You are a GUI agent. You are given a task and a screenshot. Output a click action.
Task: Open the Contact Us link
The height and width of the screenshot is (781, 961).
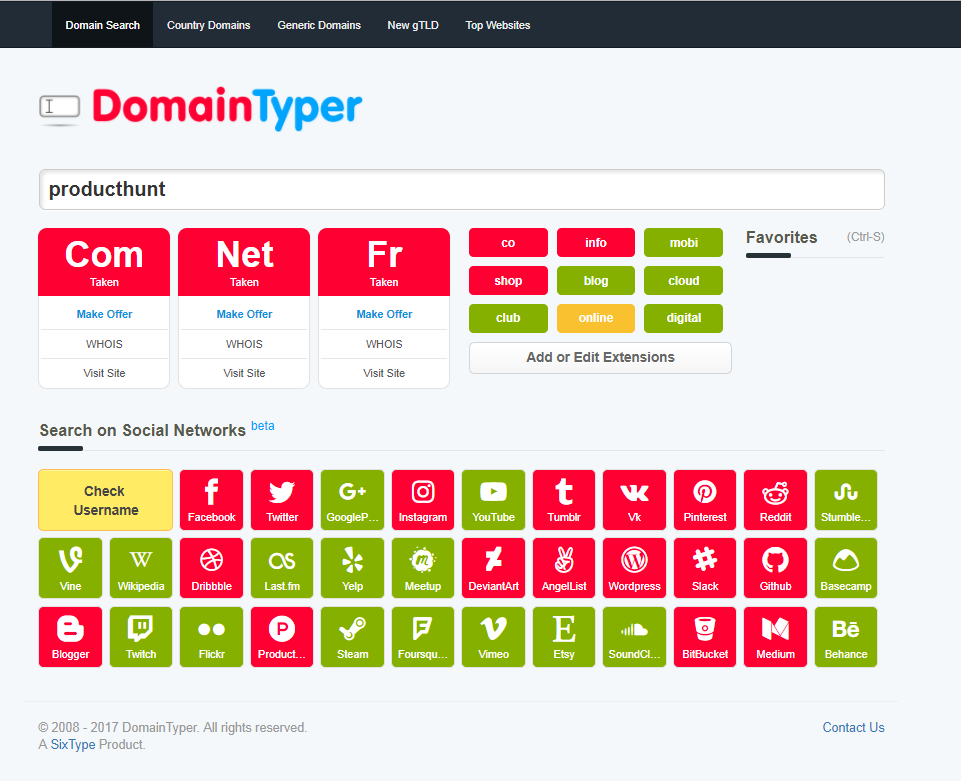(853, 727)
